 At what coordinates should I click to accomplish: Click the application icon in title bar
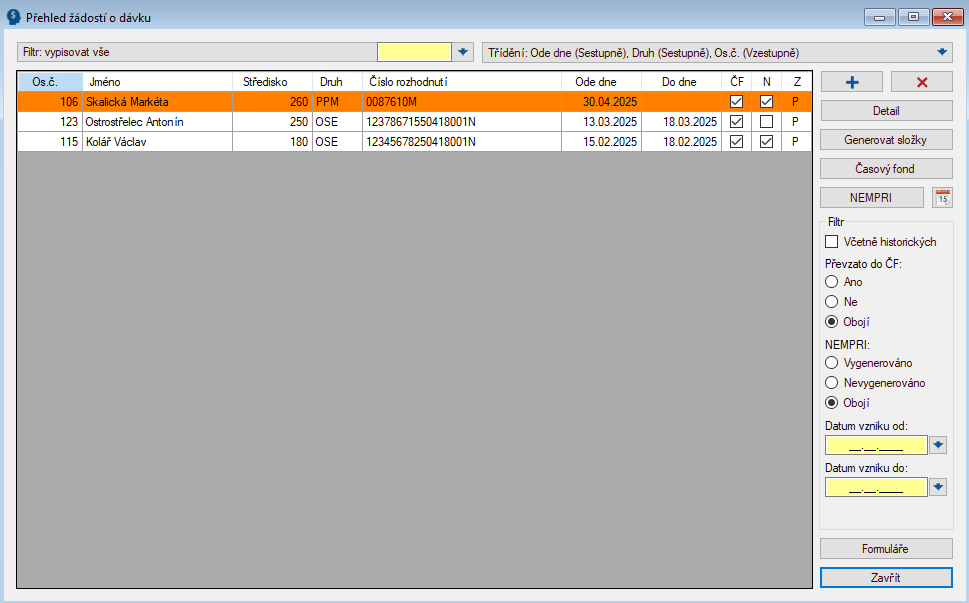tap(14, 17)
